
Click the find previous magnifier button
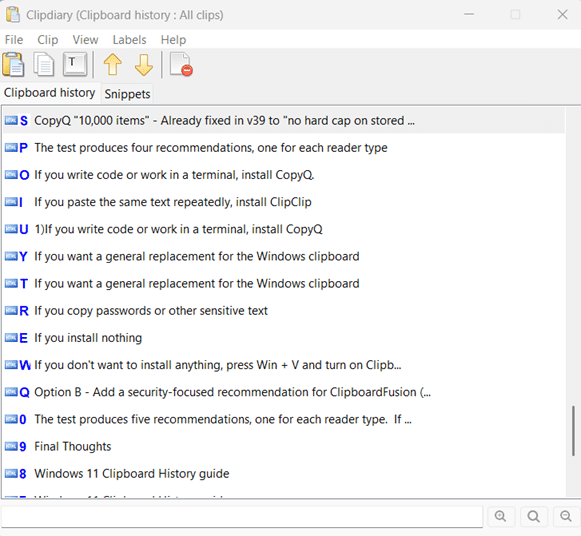(501, 516)
